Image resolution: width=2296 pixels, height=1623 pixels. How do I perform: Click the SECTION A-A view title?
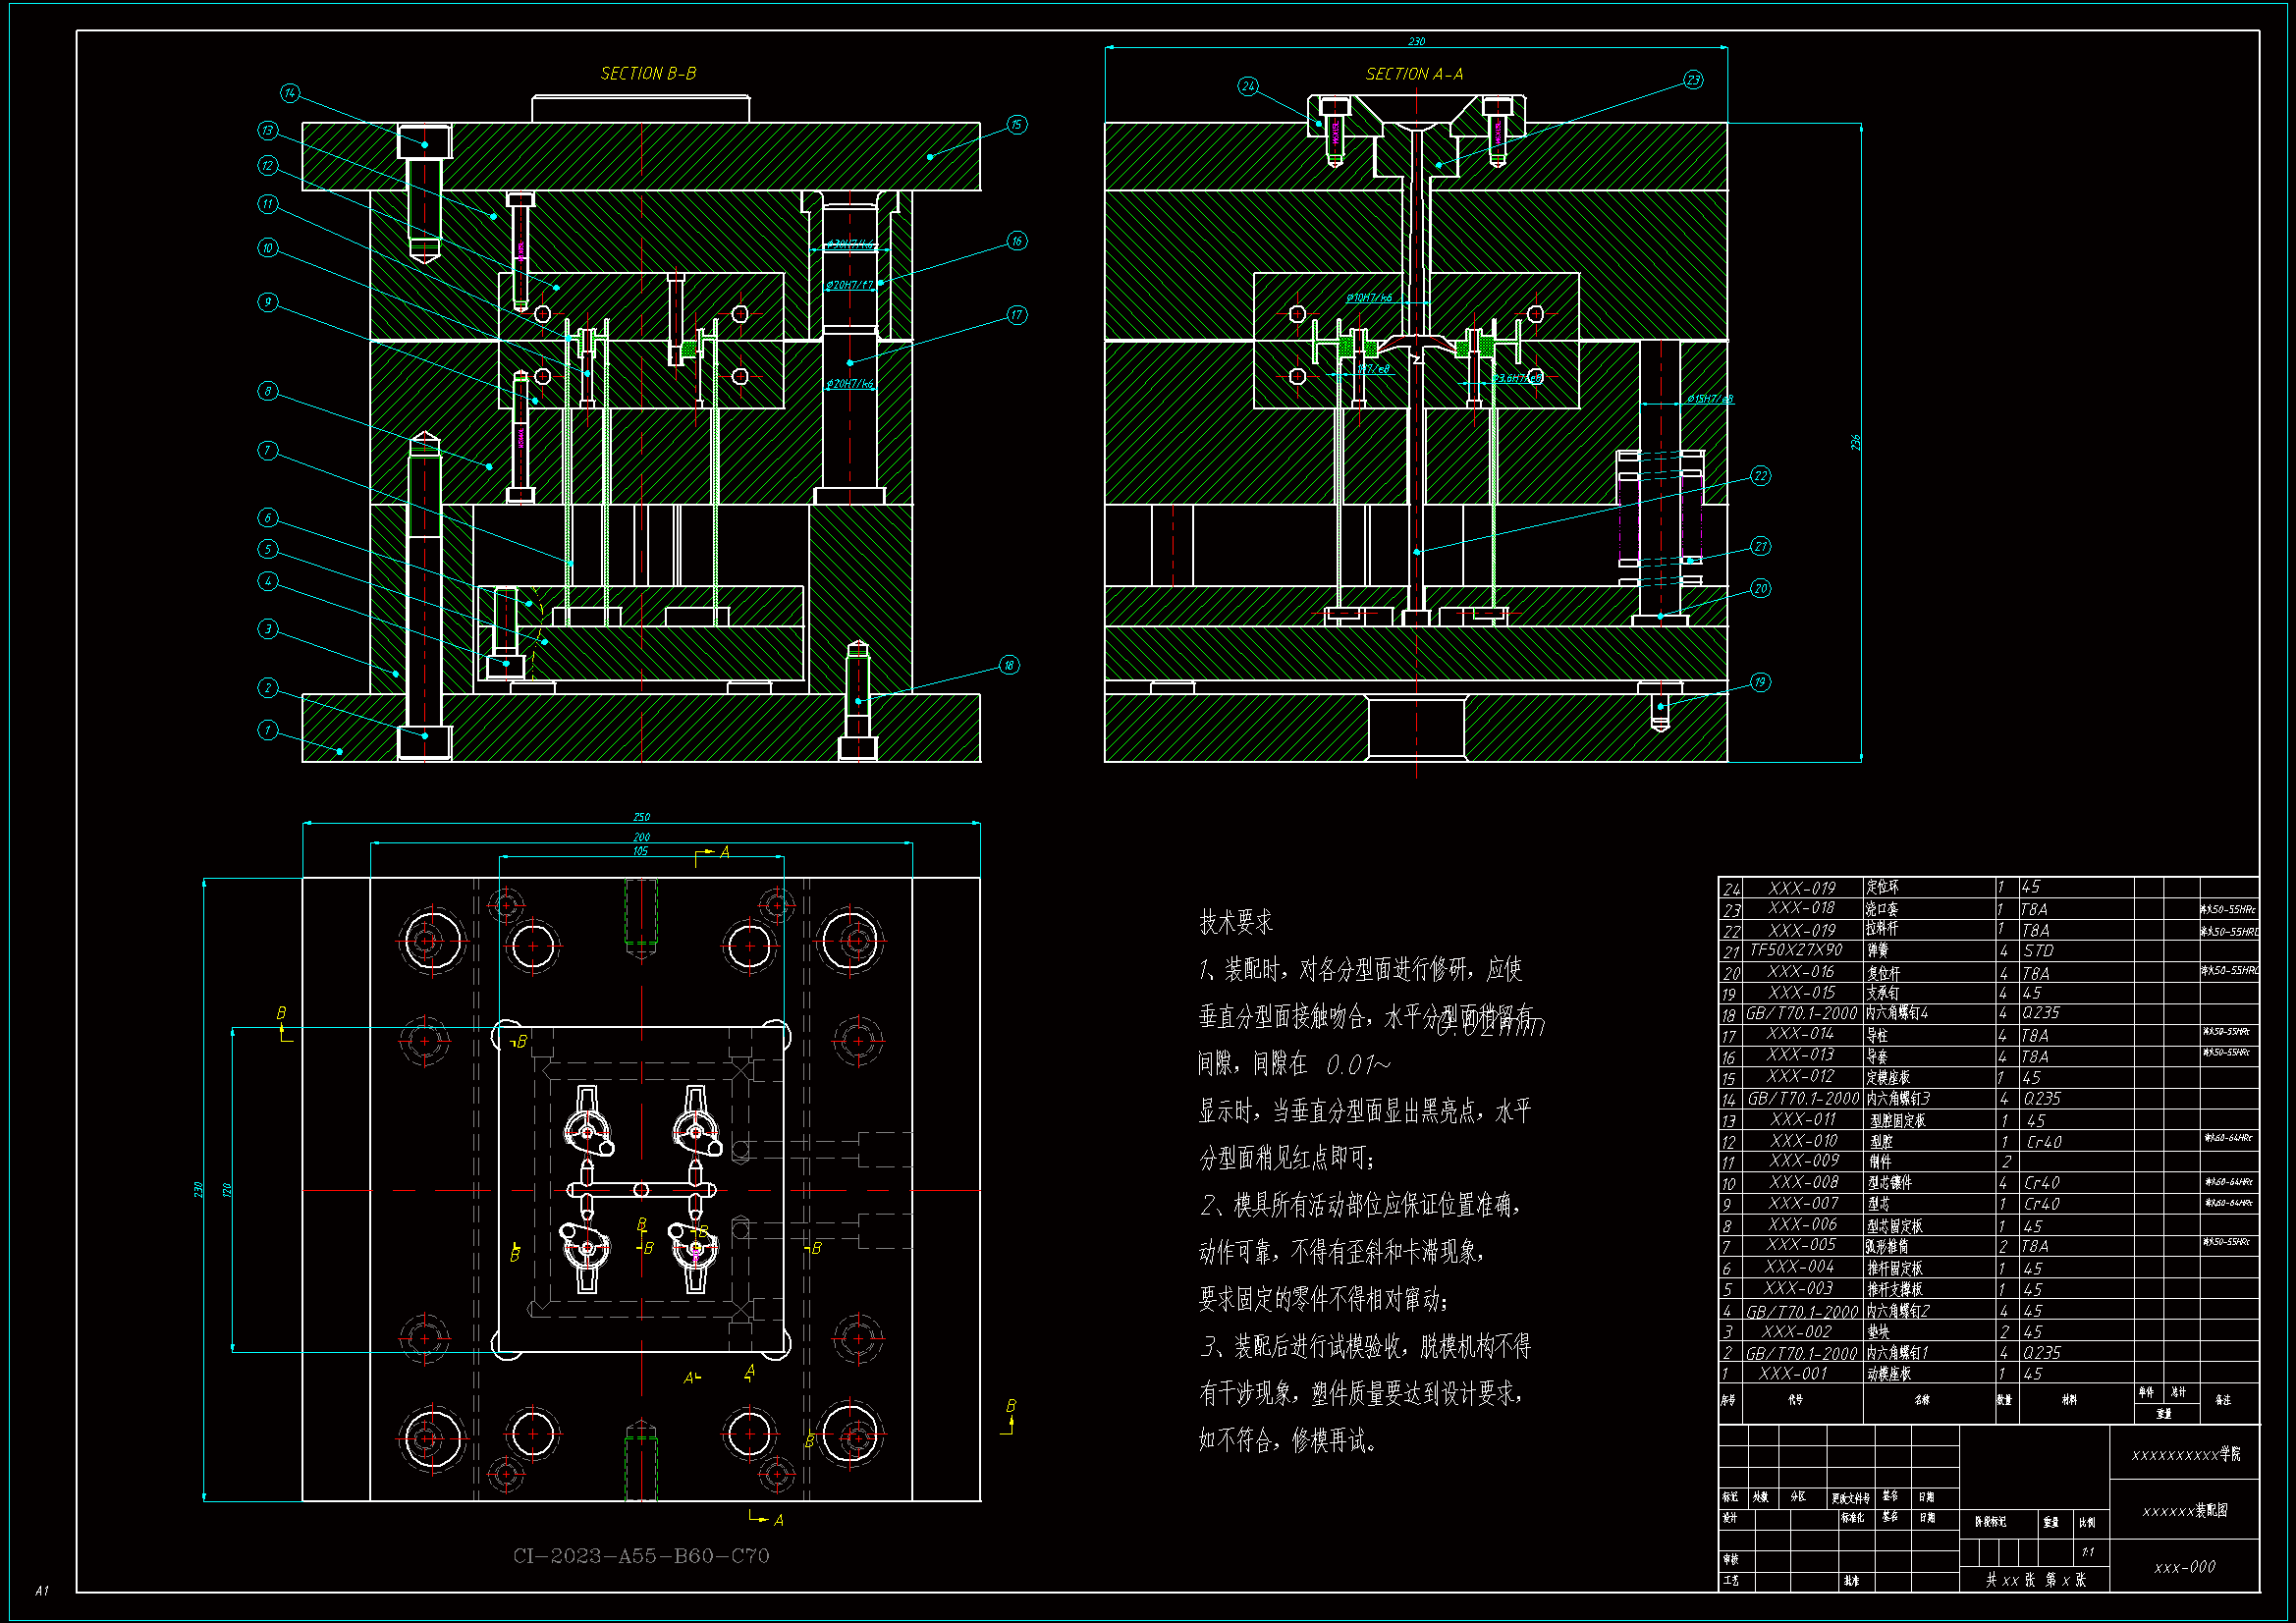tap(1414, 74)
